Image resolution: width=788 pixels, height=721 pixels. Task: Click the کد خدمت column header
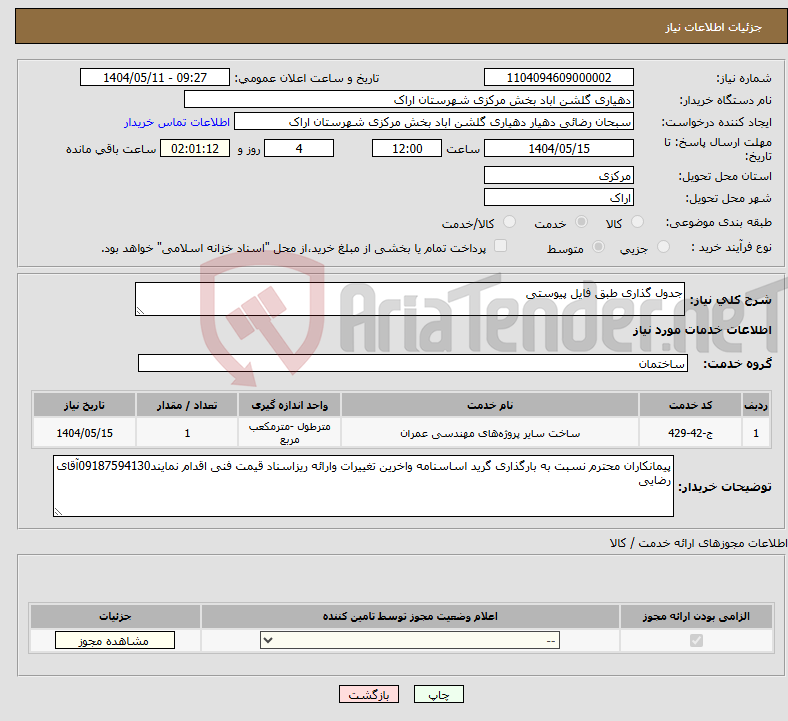click(x=691, y=405)
